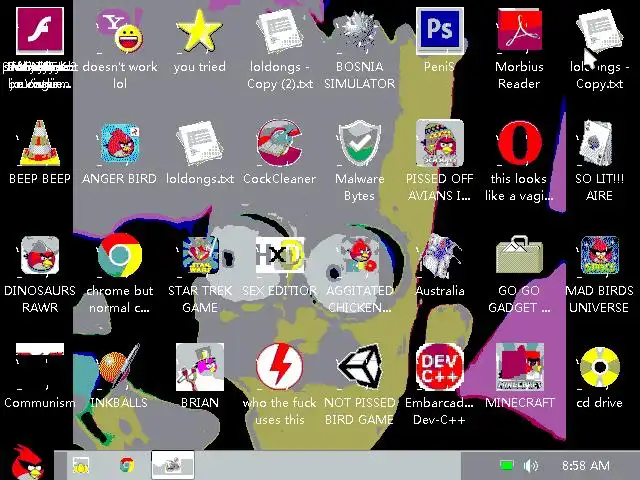Image resolution: width=640 pixels, height=480 pixels.
Task: Open the first pinned taskbar icon
Action: (x=81, y=465)
